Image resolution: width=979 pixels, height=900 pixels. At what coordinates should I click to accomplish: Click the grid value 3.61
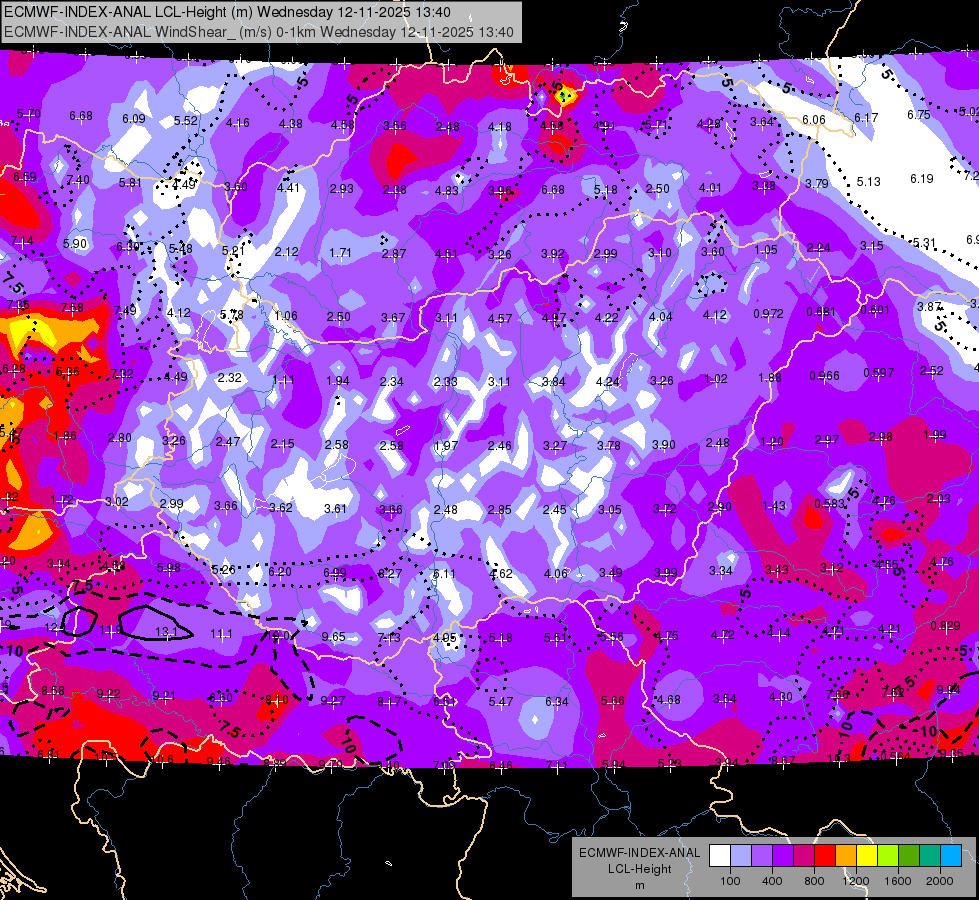[x=335, y=509]
